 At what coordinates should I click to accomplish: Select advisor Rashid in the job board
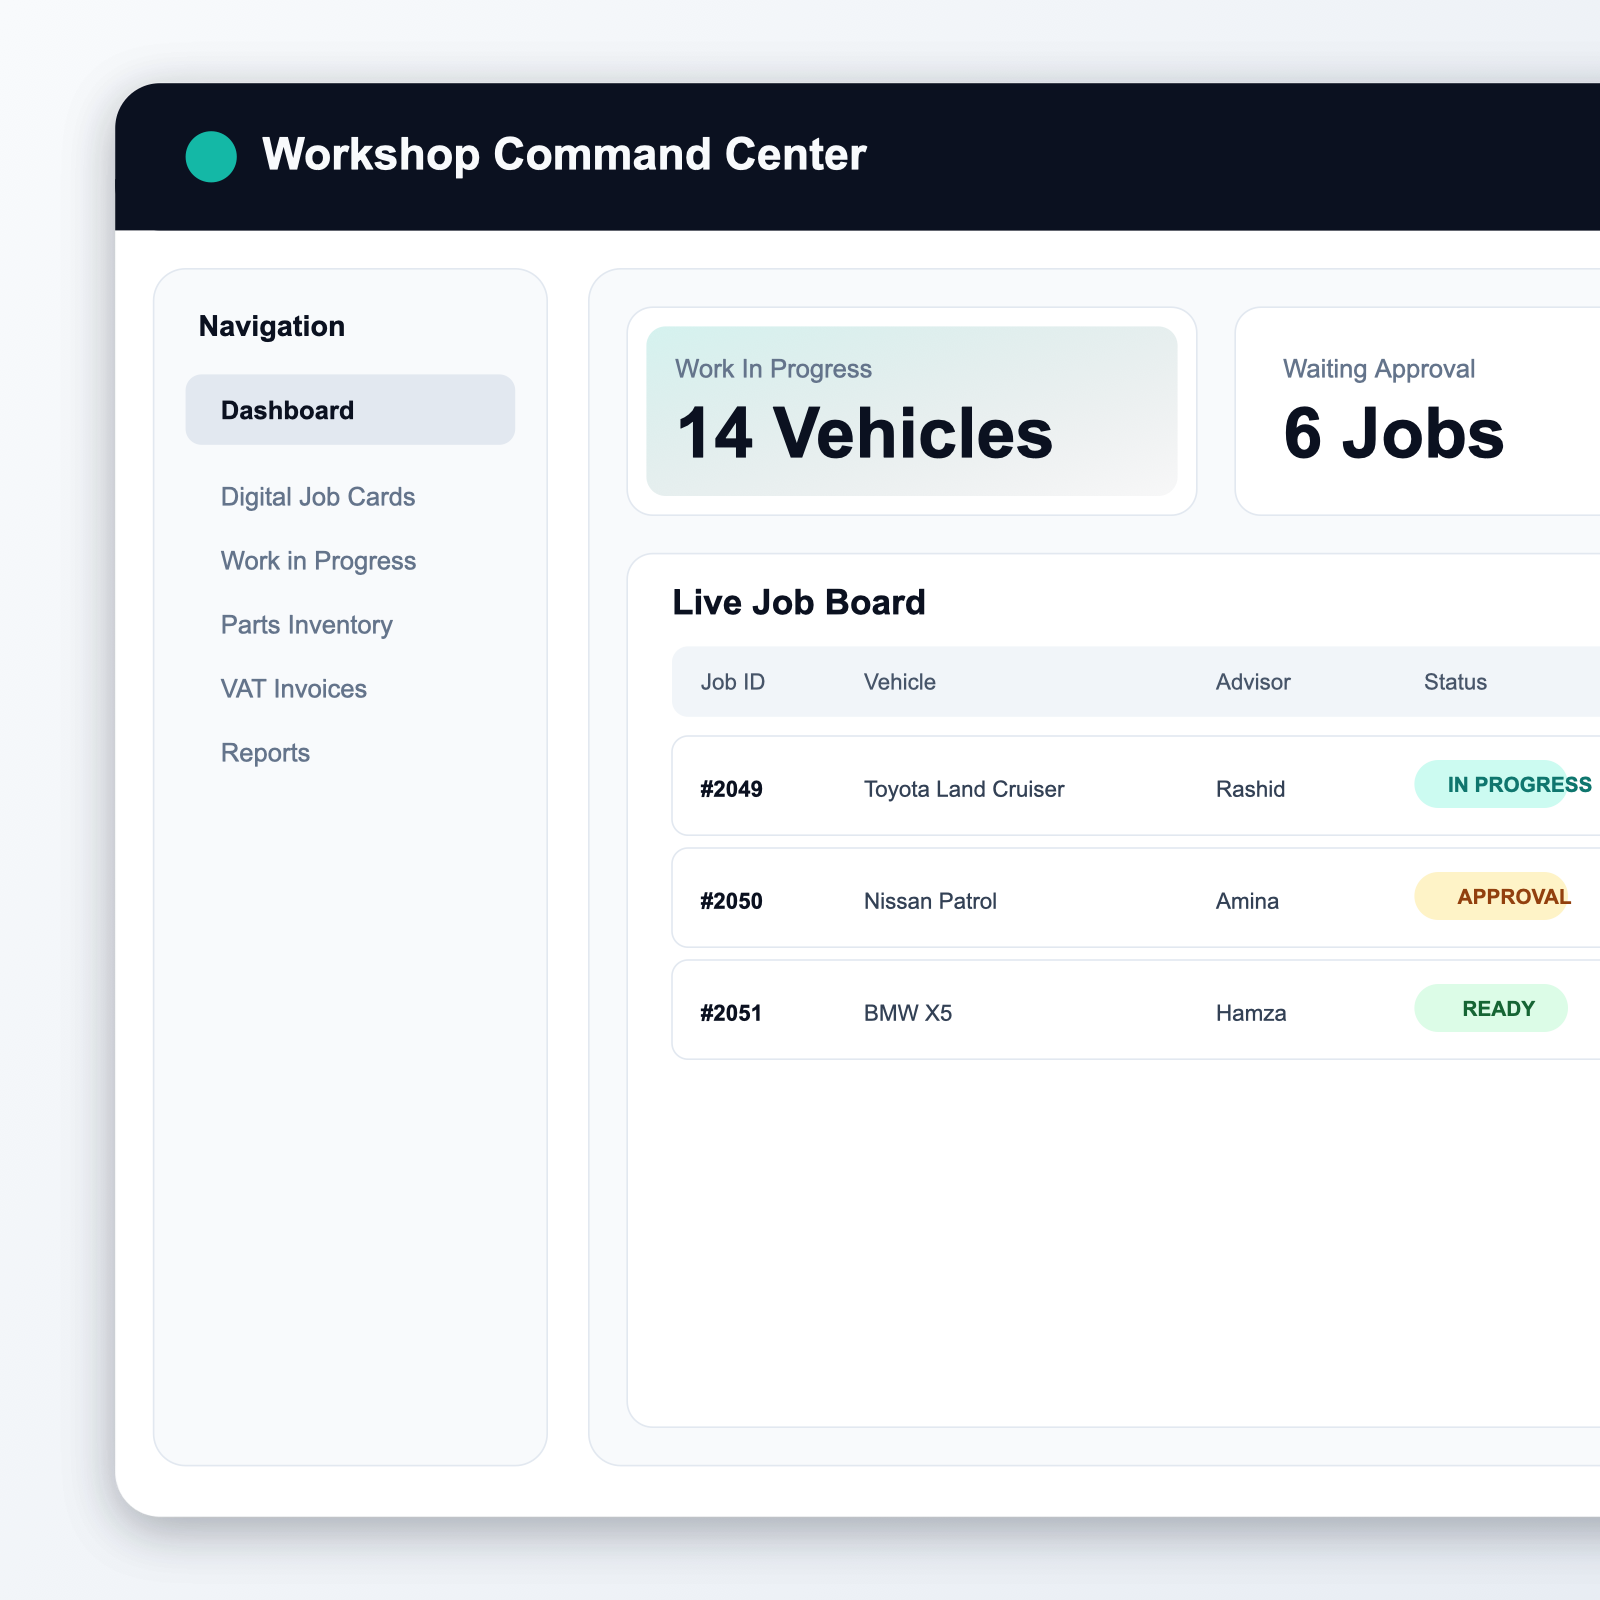point(1249,789)
